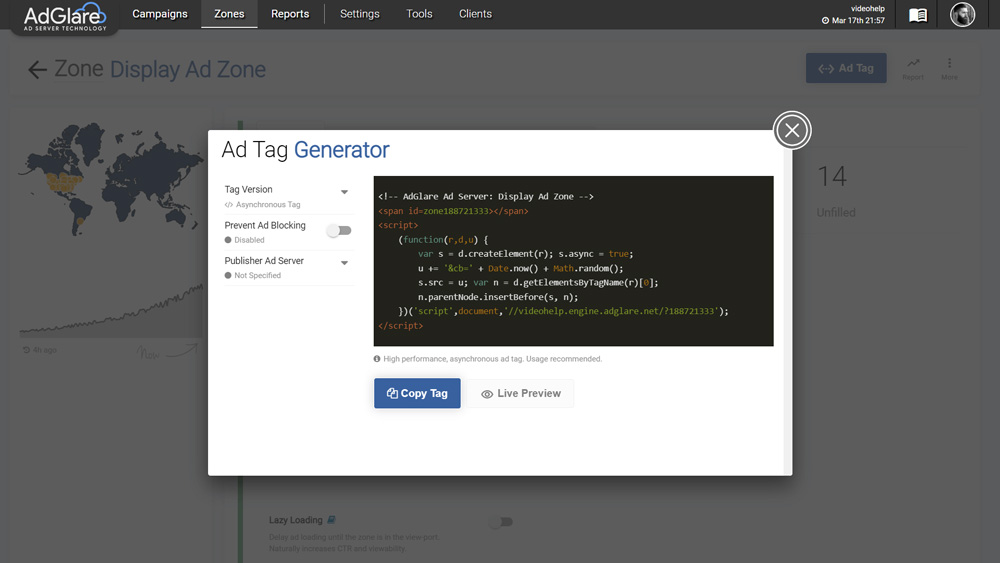This screenshot has width=1000, height=563.
Task: Click the Ad Tag button in header
Action: click(846, 68)
